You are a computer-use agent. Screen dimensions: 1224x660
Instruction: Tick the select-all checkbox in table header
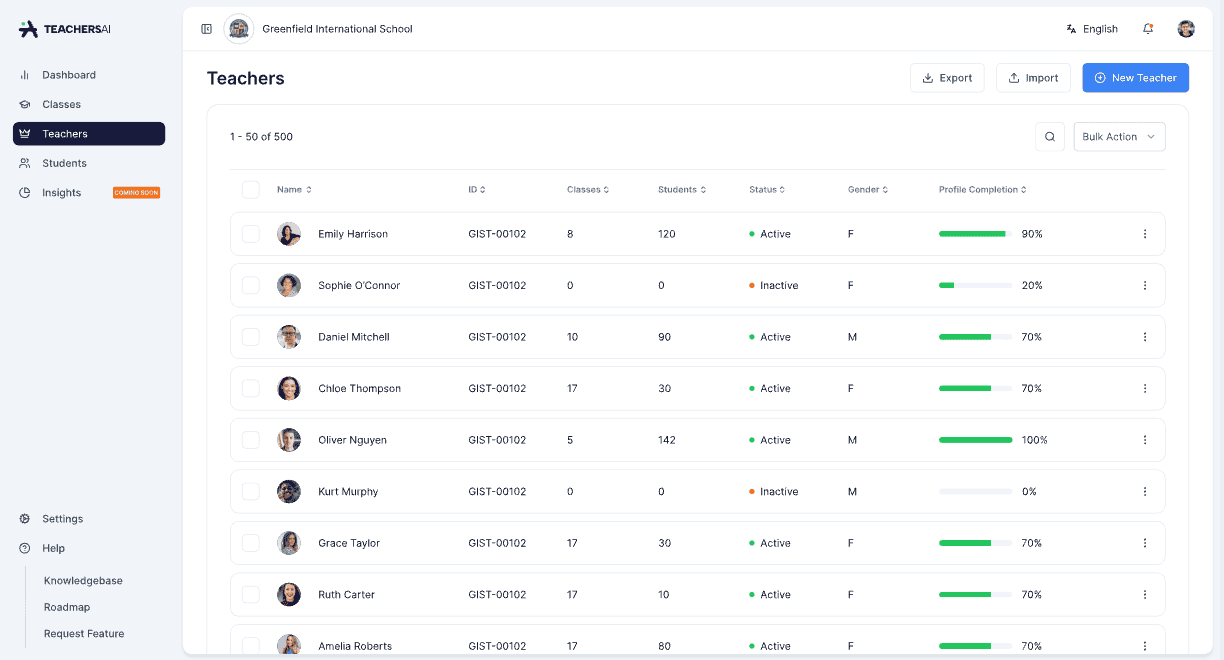pos(250,190)
